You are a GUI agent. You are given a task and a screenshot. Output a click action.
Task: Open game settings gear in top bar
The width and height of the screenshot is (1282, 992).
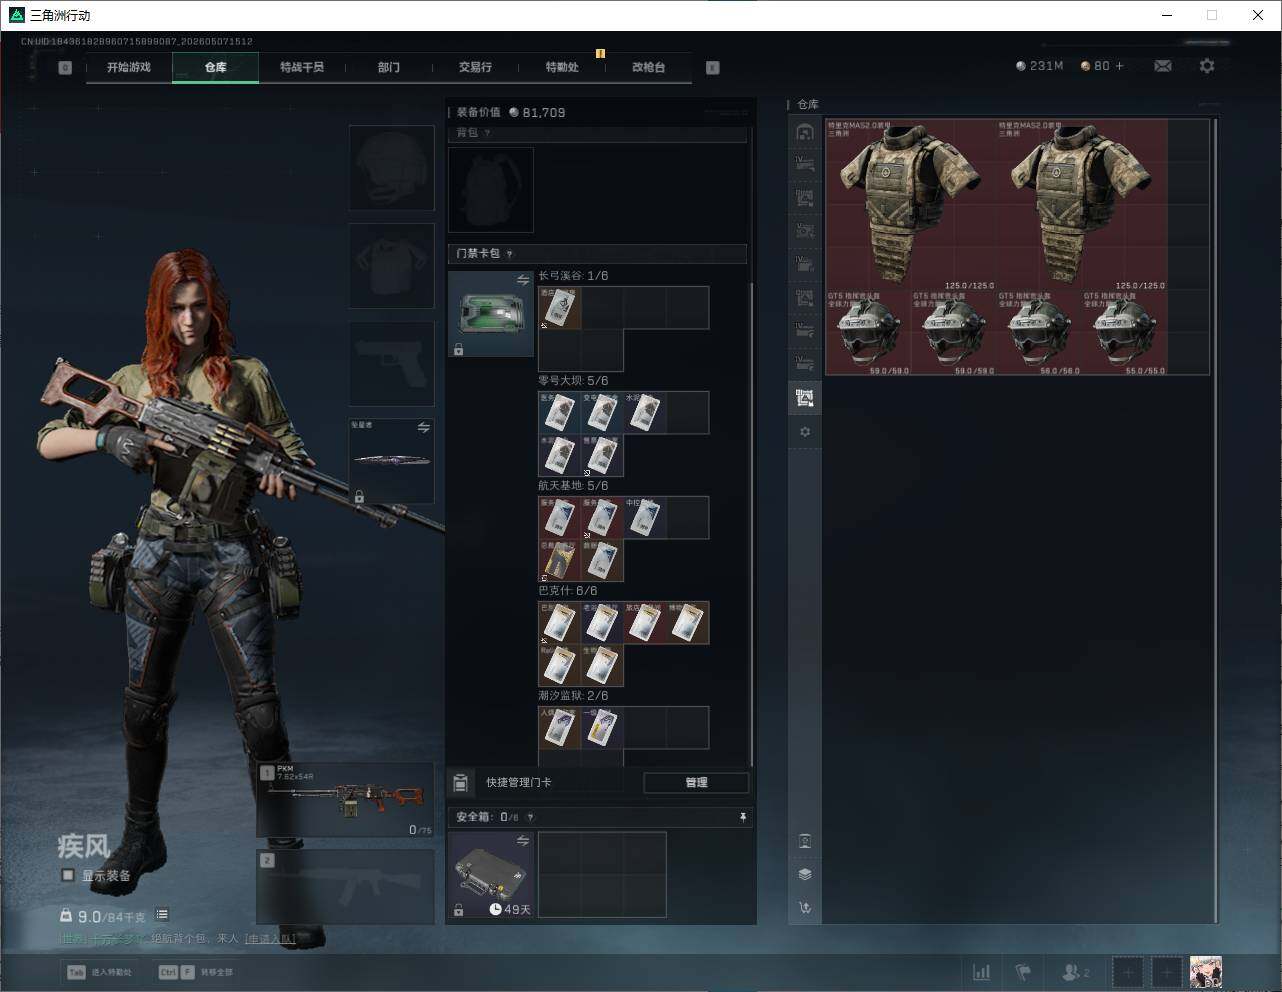tap(1207, 66)
